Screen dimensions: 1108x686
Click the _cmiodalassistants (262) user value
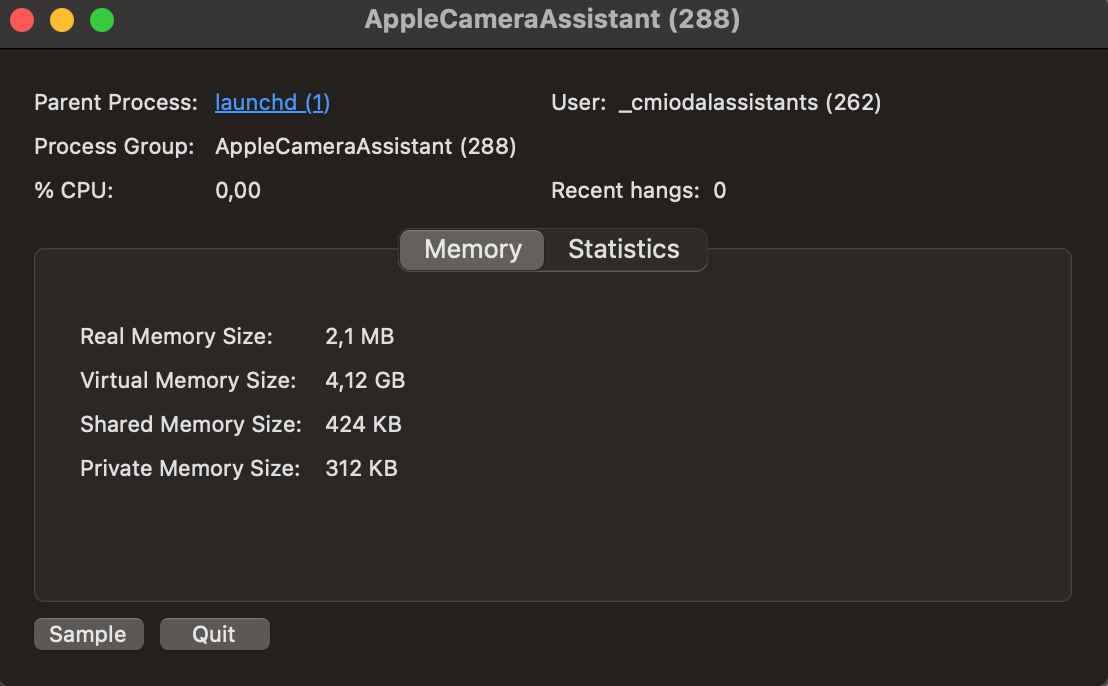click(x=750, y=103)
